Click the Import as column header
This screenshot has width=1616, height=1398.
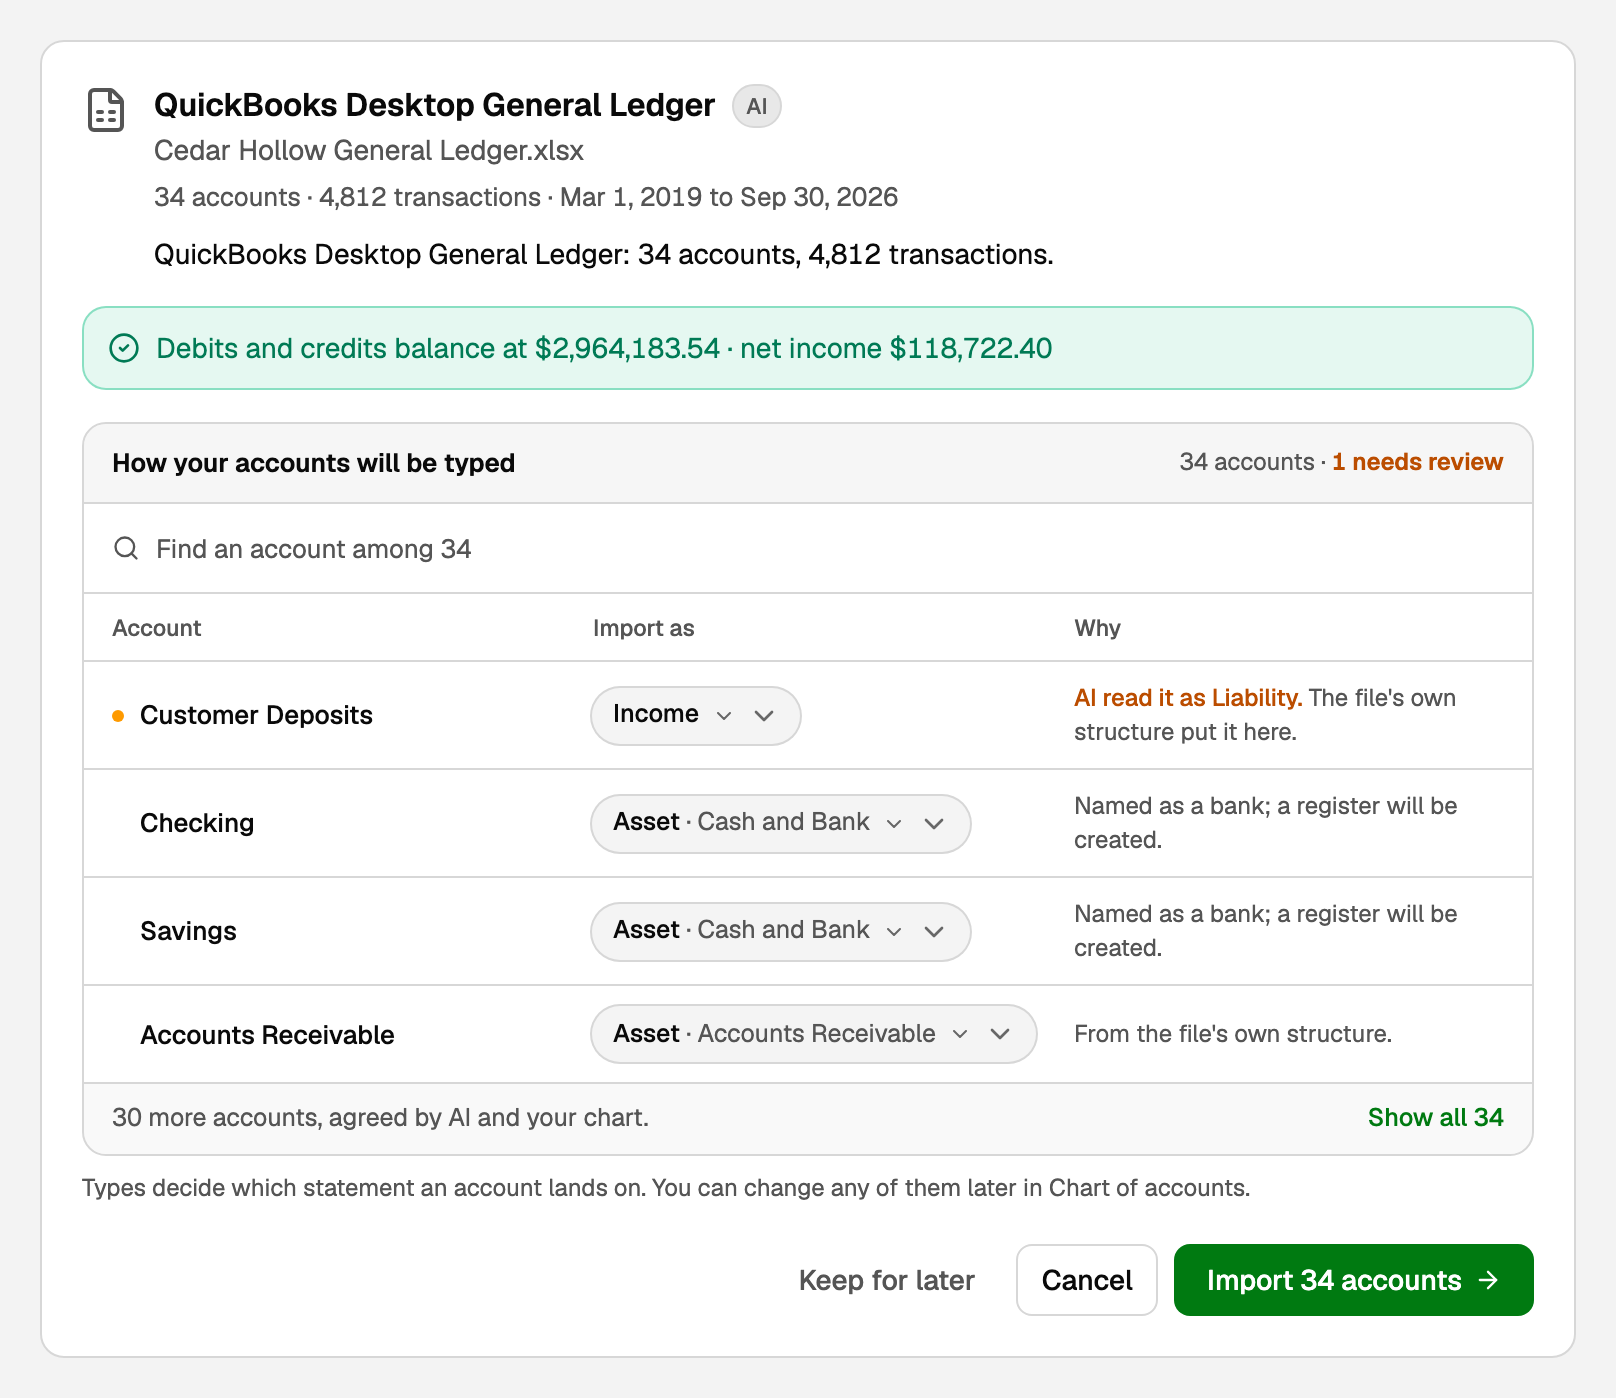(643, 628)
